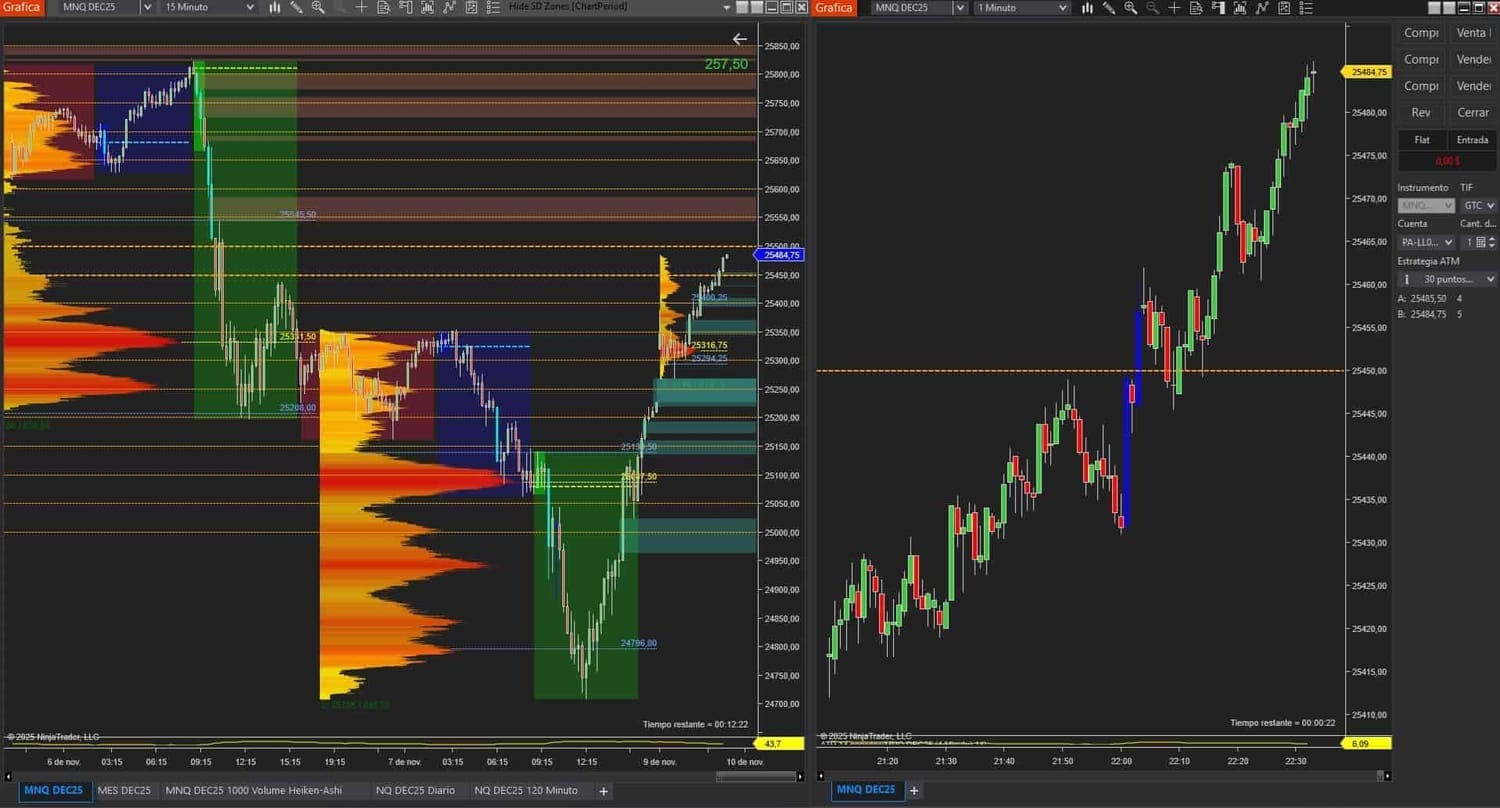The width and height of the screenshot is (1500, 808).
Task: Adjust the Cant. quantity stepper arrows
Action: click(x=1492, y=242)
